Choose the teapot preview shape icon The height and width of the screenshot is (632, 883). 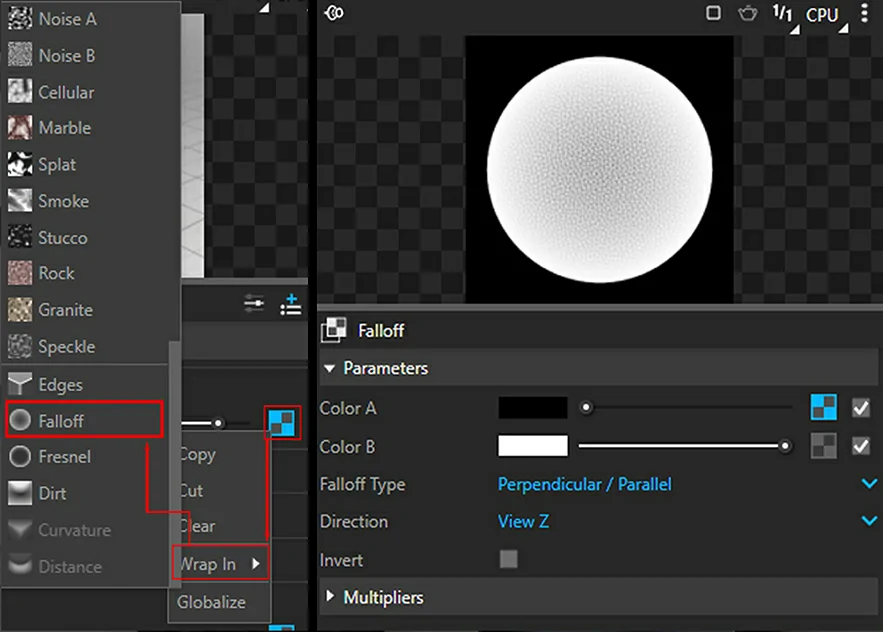[746, 14]
